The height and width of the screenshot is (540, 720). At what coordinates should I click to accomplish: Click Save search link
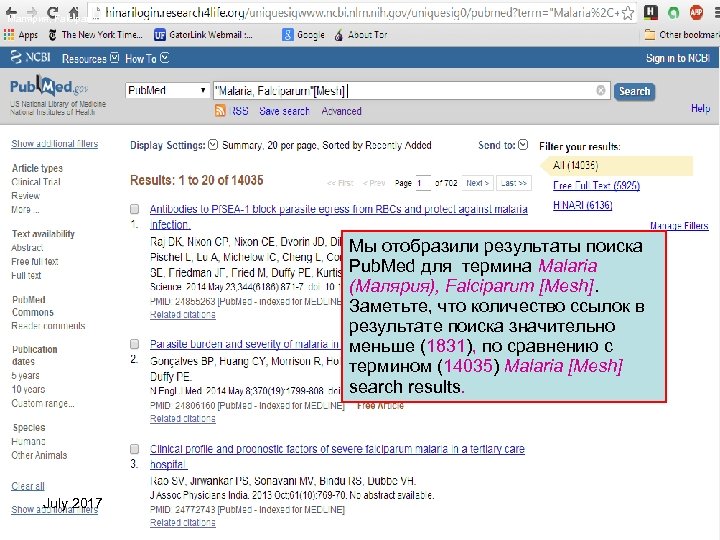[x=284, y=111]
